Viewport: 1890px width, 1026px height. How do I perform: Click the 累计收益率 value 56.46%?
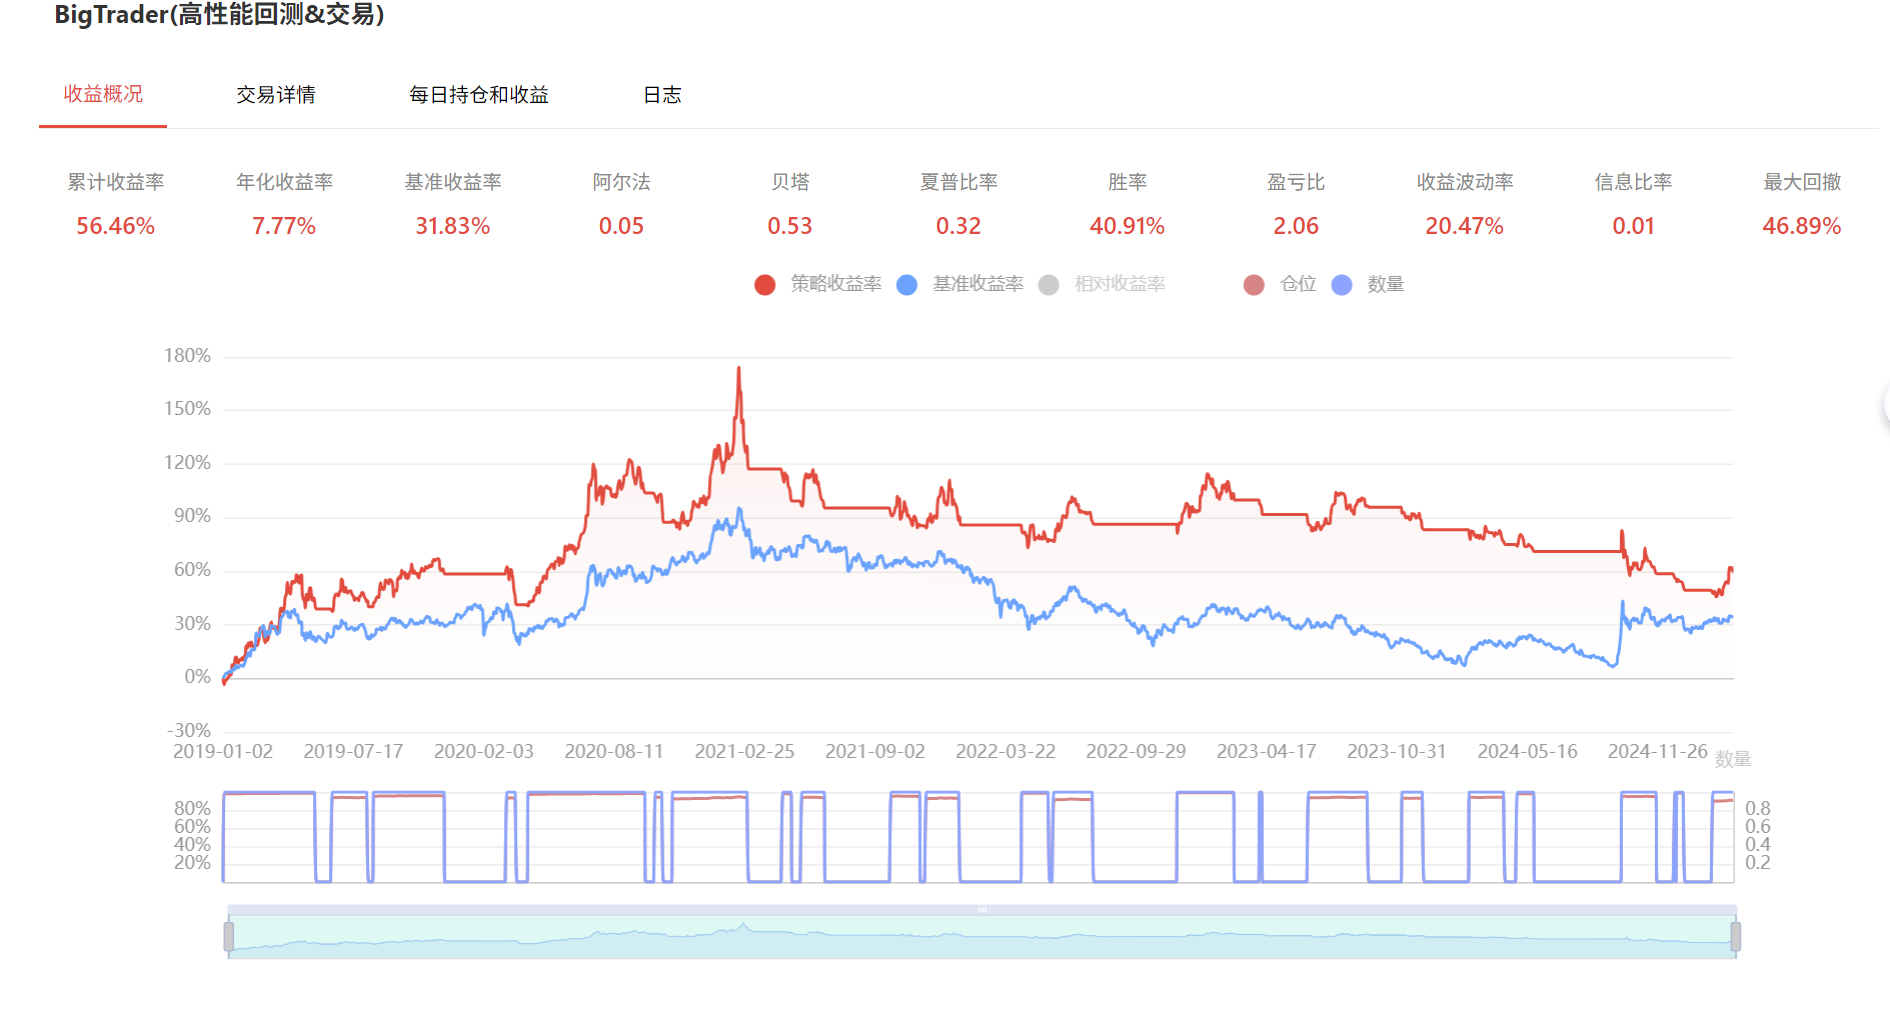116,226
